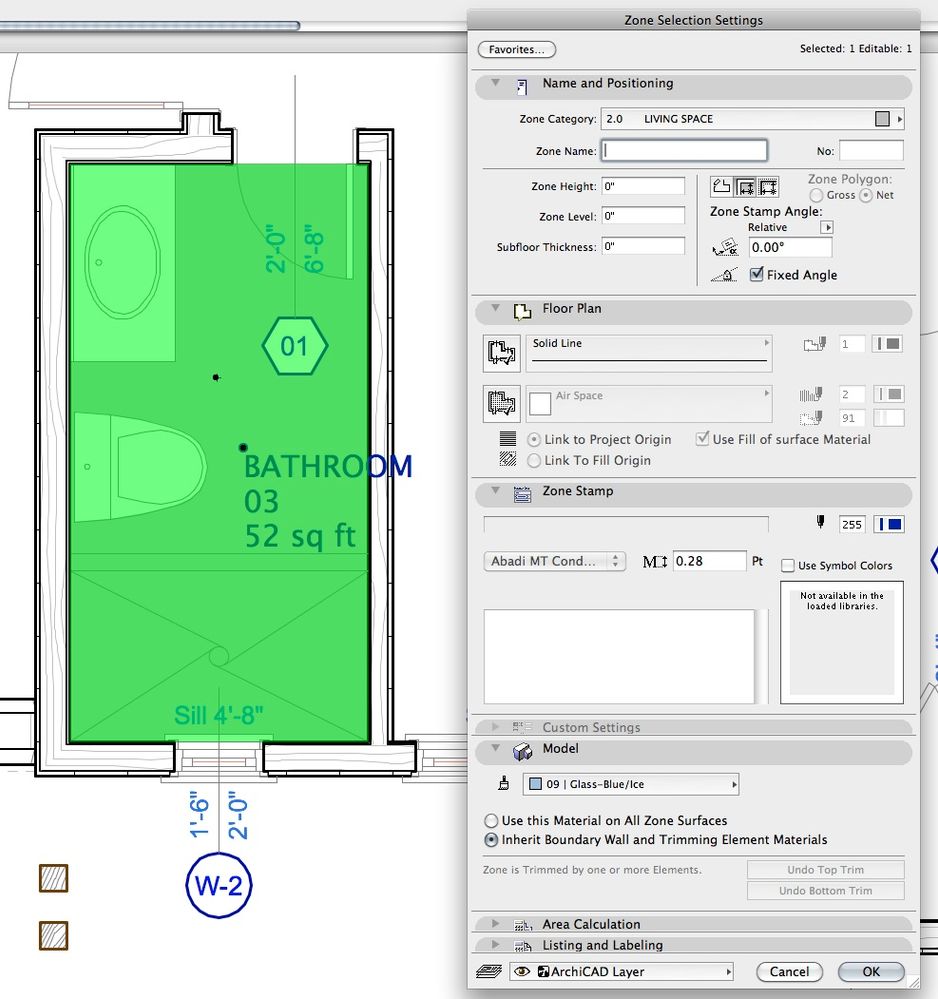Click the zone outline line type icon
The width and height of the screenshot is (938, 999).
click(502, 353)
